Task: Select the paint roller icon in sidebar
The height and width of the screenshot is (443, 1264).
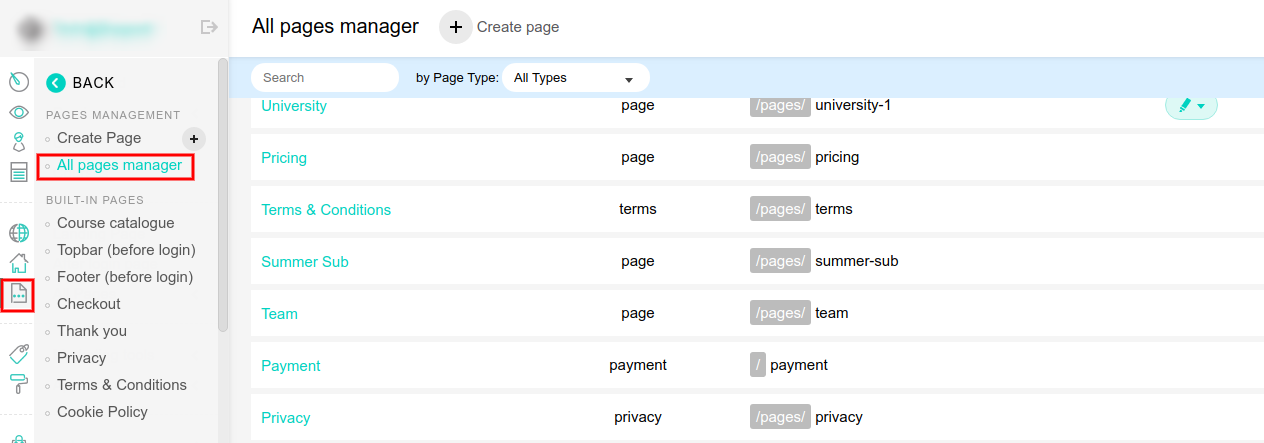Action: (18, 382)
